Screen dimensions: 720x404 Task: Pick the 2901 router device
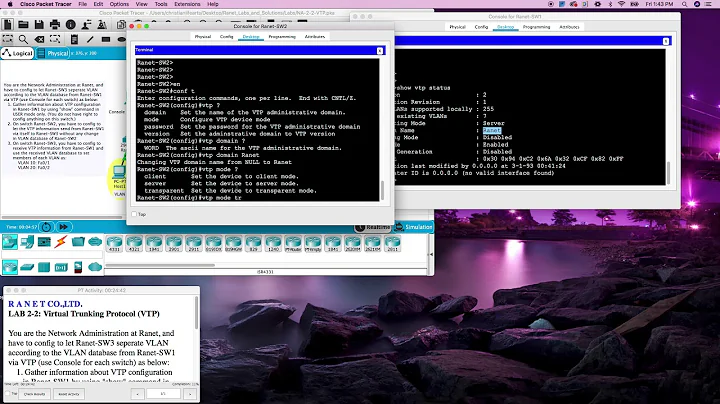pyautogui.click(x=174, y=243)
